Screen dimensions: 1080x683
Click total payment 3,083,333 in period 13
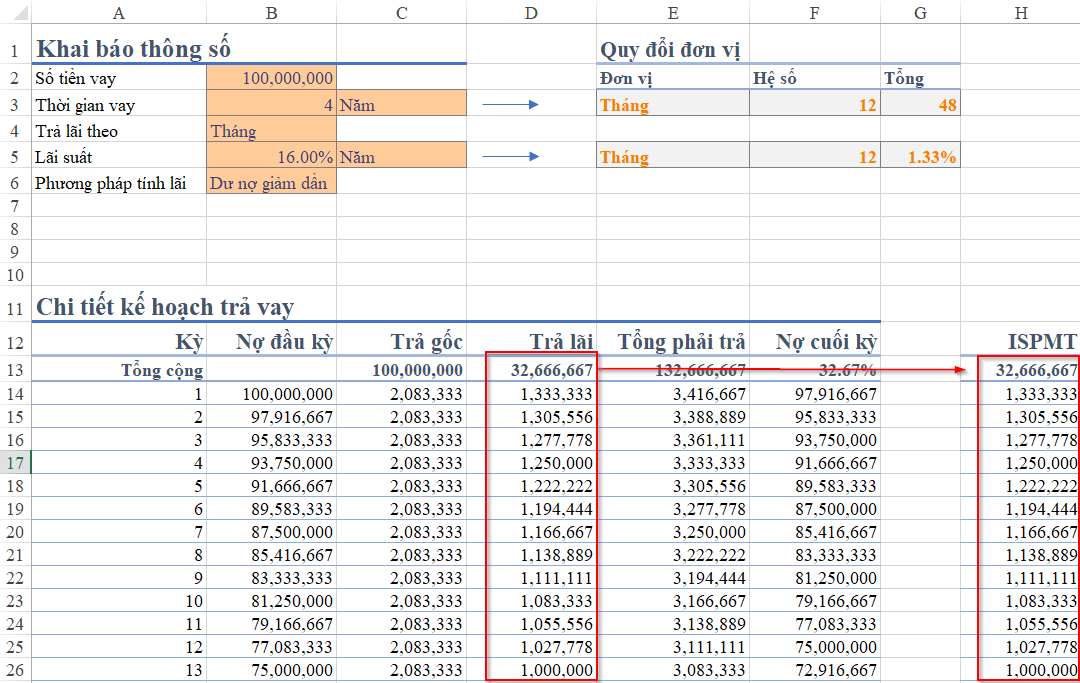(673, 670)
